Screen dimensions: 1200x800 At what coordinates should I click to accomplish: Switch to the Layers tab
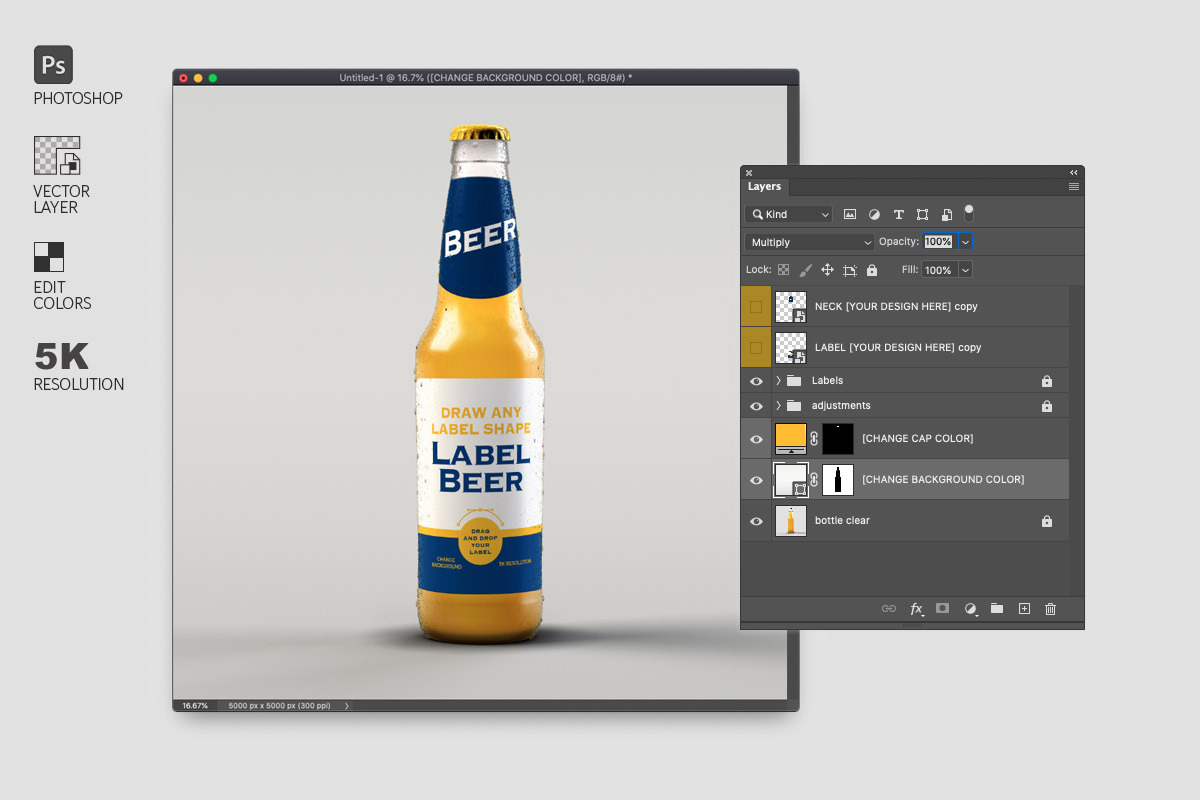pos(764,187)
